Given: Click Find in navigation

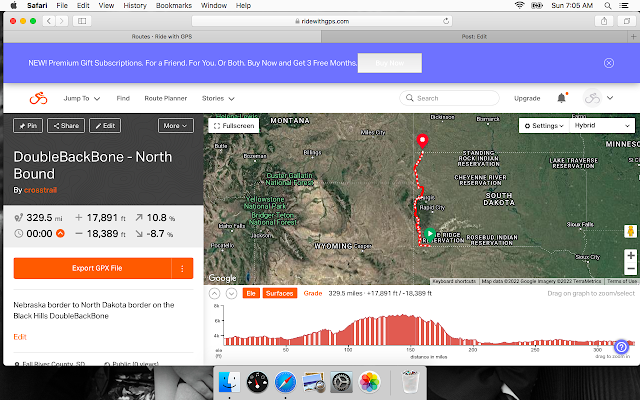Looking at the screenshot, I should coord(123,98).
